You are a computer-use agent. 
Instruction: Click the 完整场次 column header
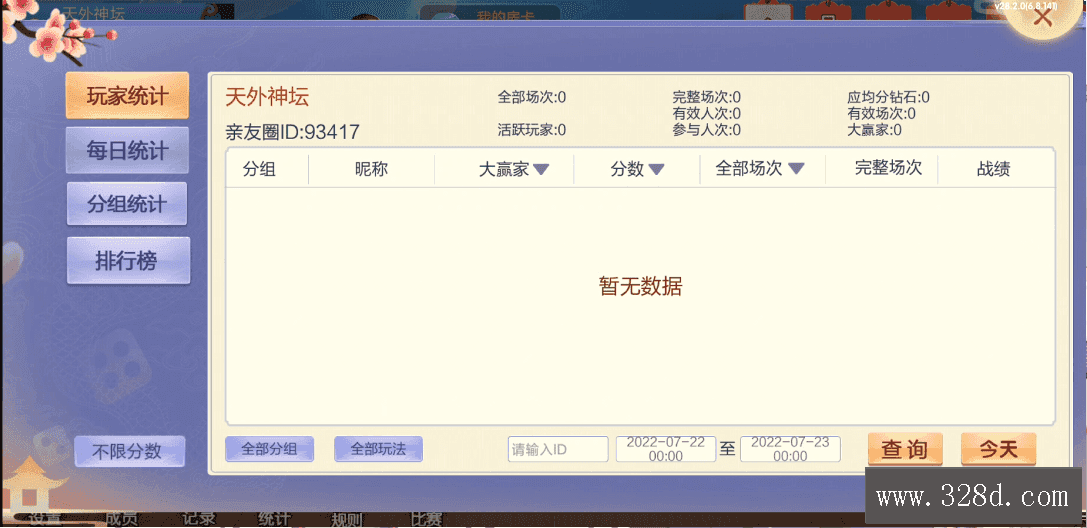pyautogui.click(x=888, y=168)
